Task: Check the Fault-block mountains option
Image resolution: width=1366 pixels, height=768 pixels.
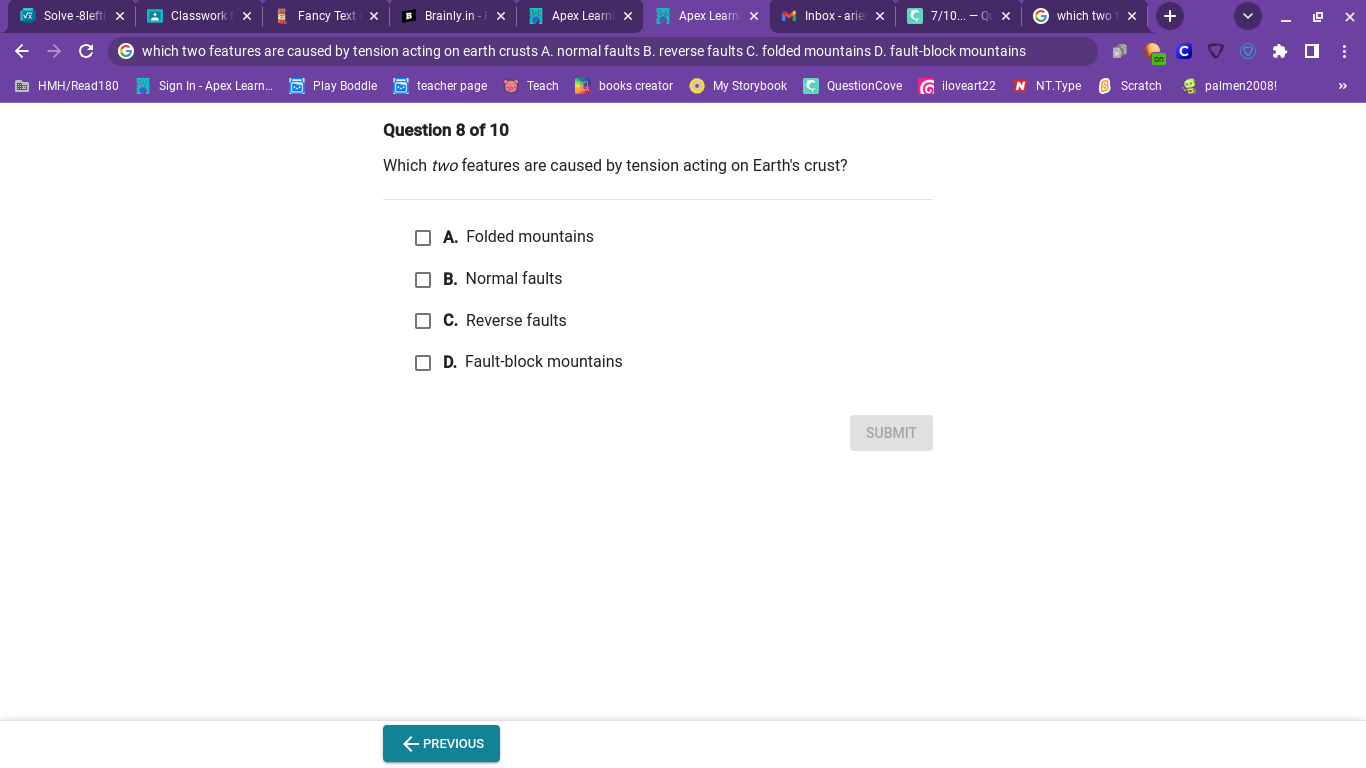Action: coord(423,363)
